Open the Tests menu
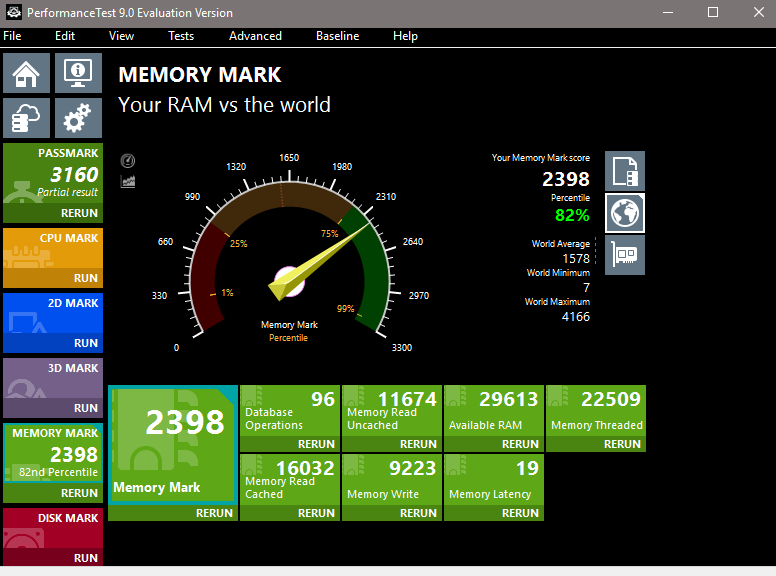 181,36
